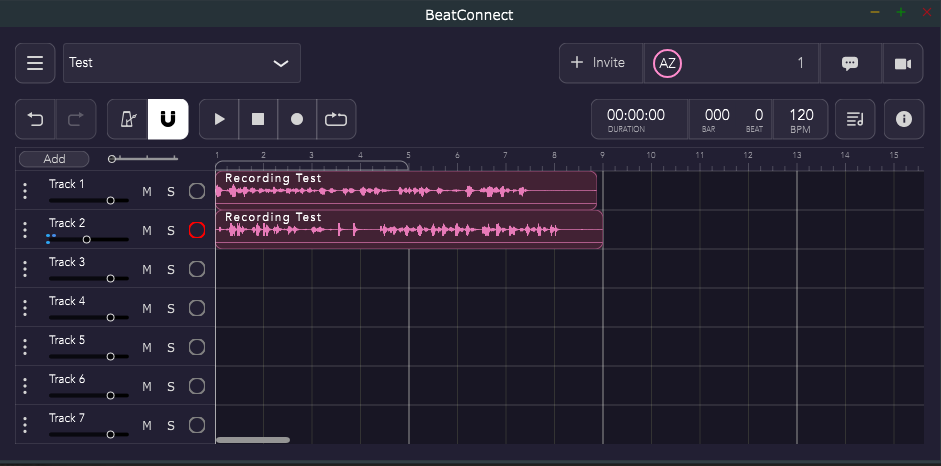Start video call with camera icon
The image size is (941, 466).
903,63
